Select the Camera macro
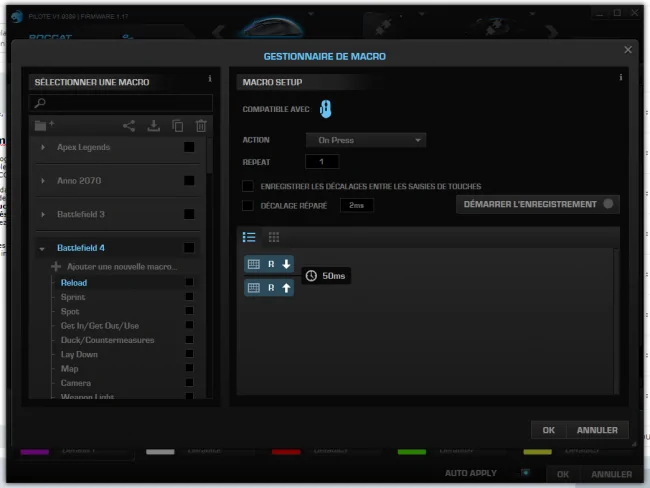 tap(76, 383)
